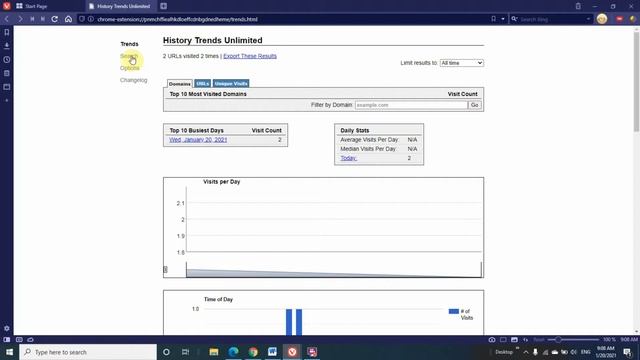Open the Bookmarks side panel
This screenshot has height=360, width=640.
click(x=7, y=32)
